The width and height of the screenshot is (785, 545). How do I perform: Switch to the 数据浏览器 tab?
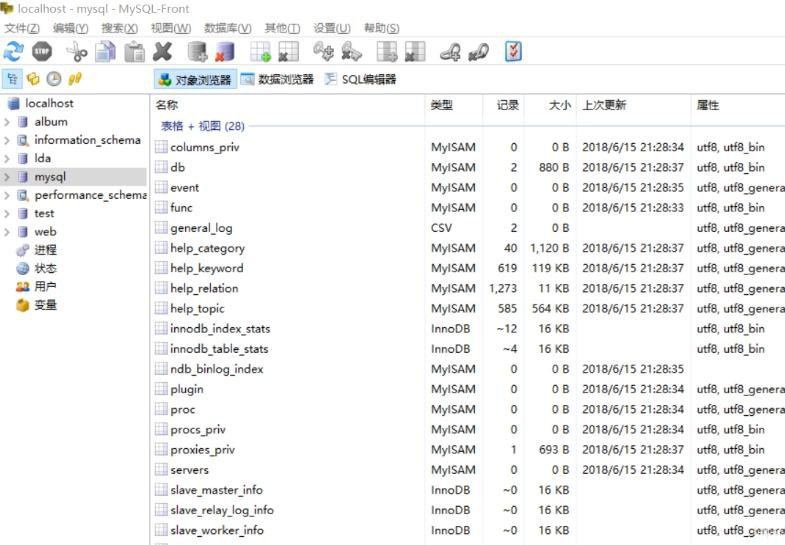coord(277,79)
